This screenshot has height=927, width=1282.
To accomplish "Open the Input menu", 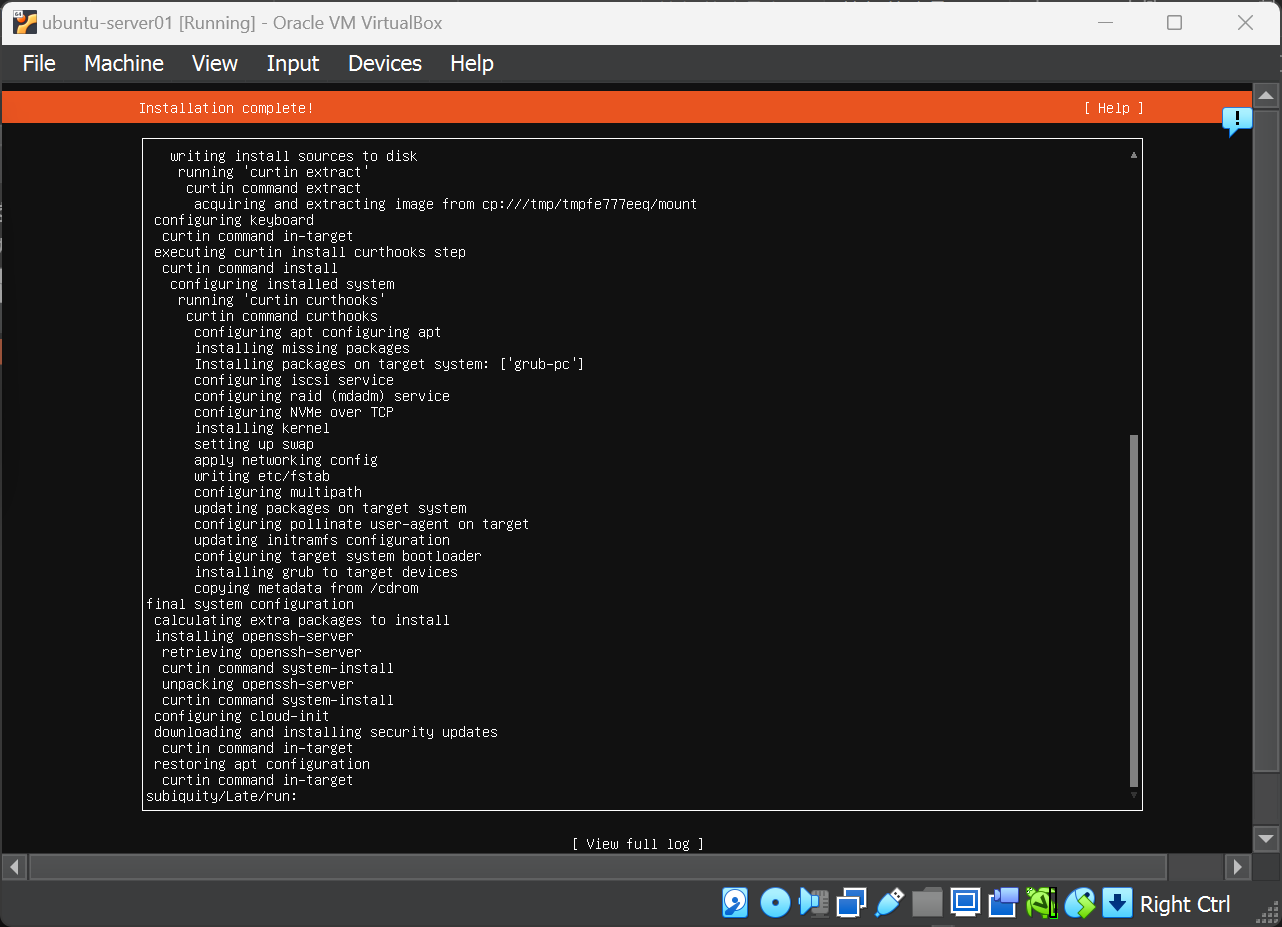I will [293, 63].
